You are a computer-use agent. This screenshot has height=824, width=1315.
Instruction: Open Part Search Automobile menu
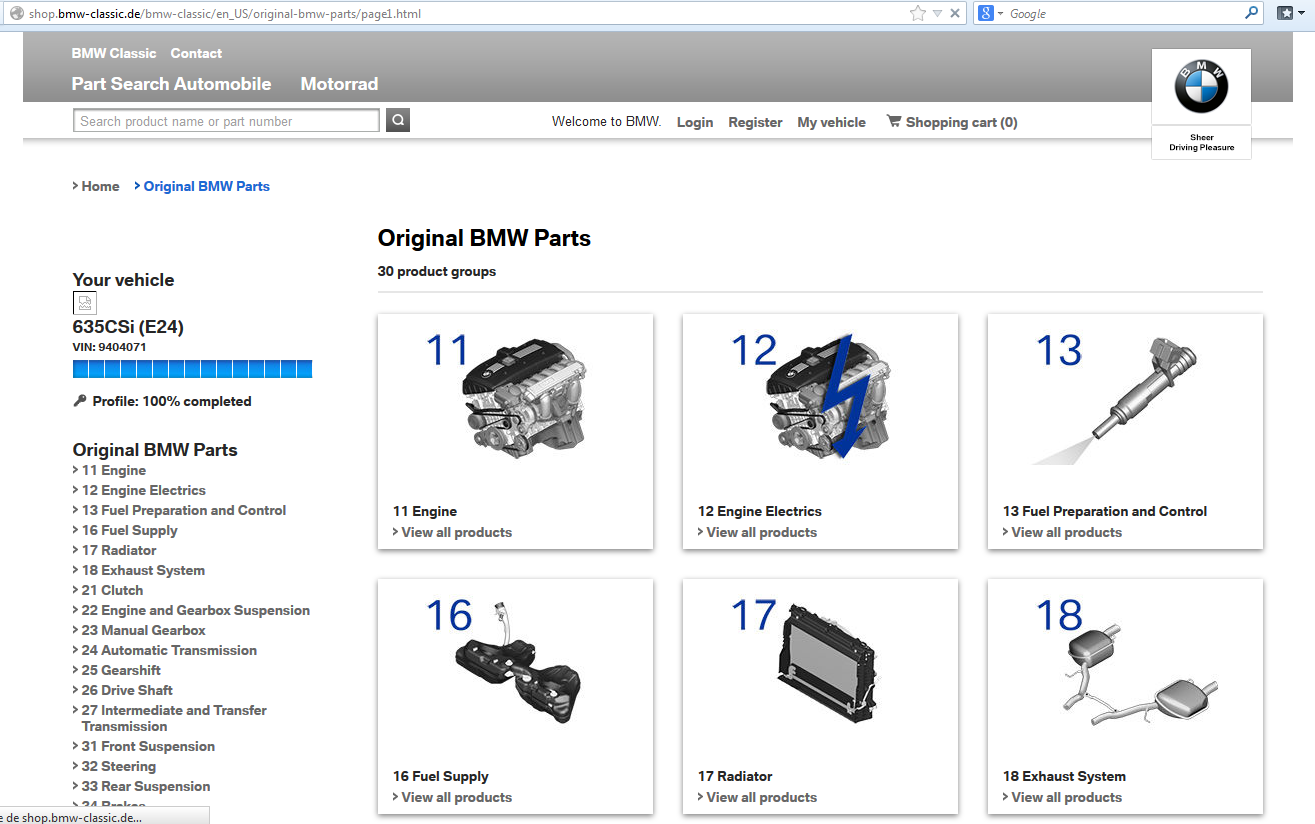tap(171, 84)
